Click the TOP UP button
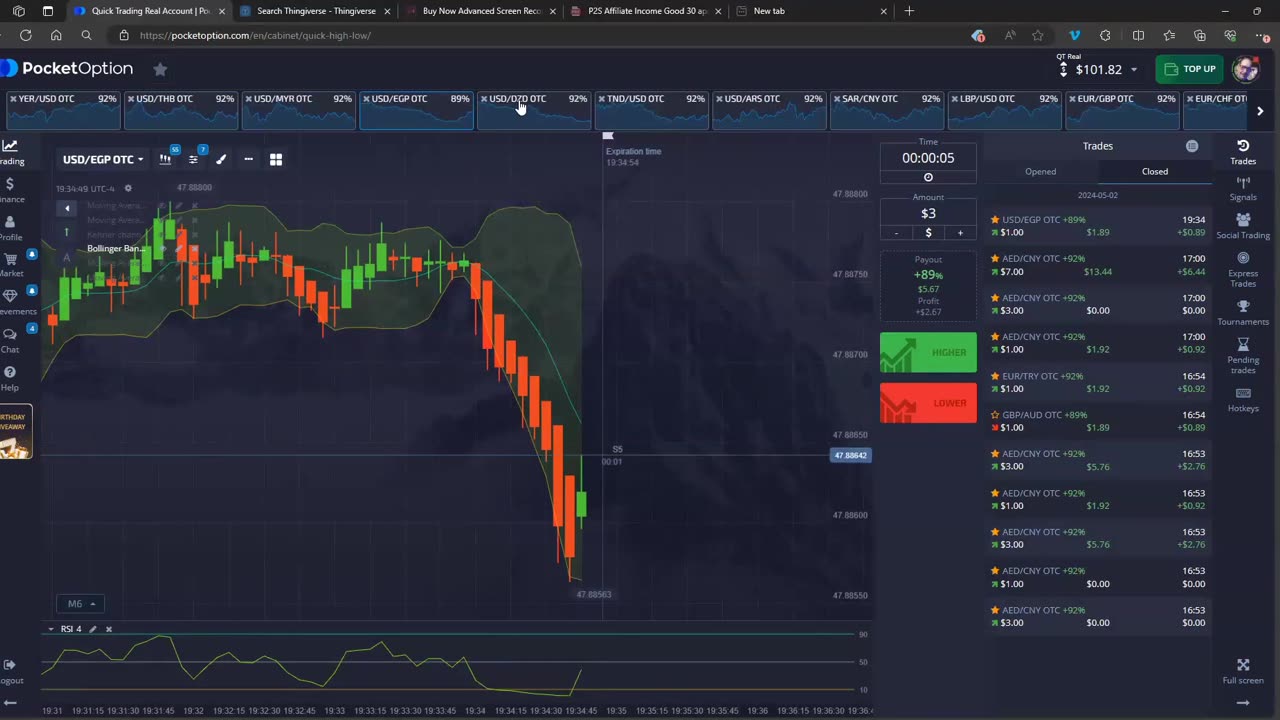This screenshot has width=1280, height=720. click(1189, 69)
